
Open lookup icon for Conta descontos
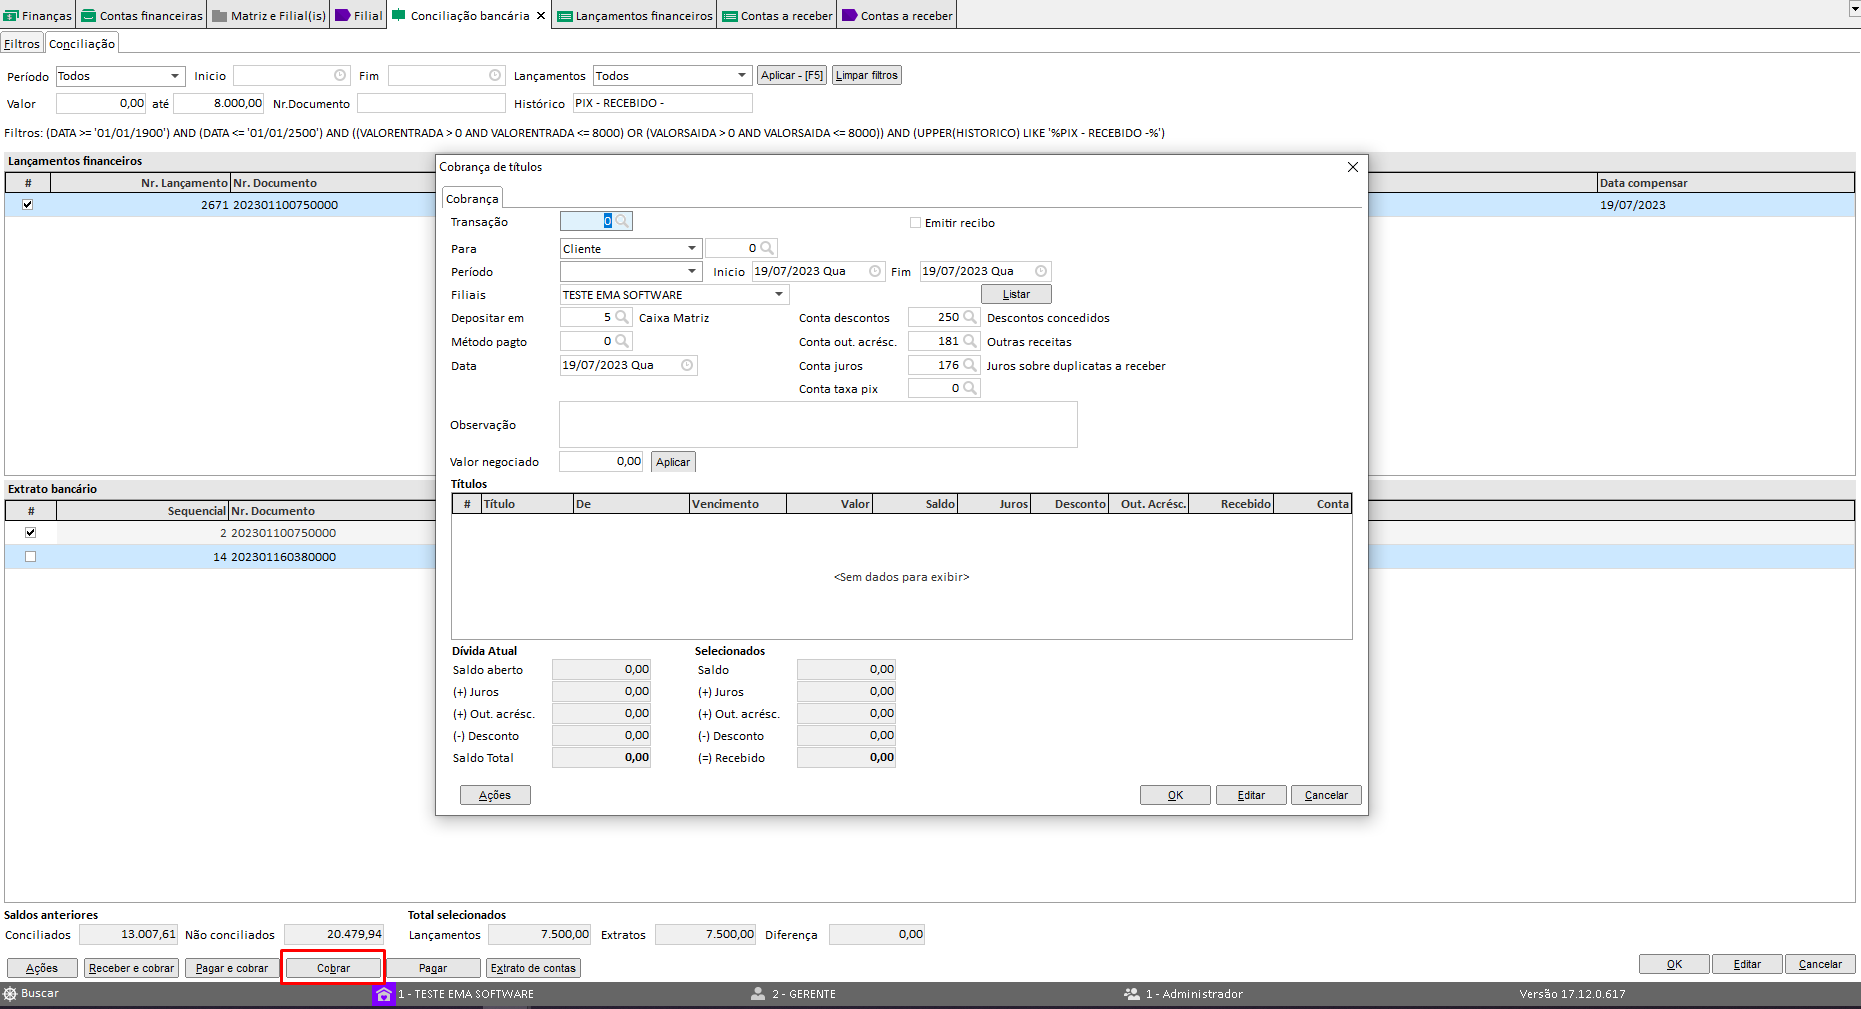point(970,317)
